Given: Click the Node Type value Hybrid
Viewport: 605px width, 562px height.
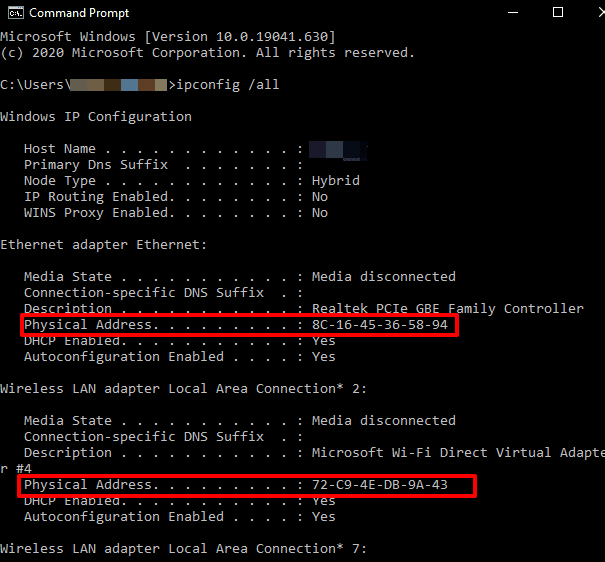Looking at the screenshot, I should 335,181.
